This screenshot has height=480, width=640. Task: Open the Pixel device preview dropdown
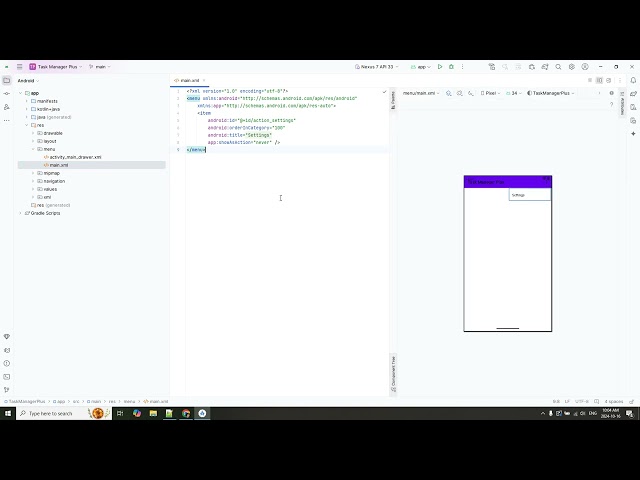490,93
